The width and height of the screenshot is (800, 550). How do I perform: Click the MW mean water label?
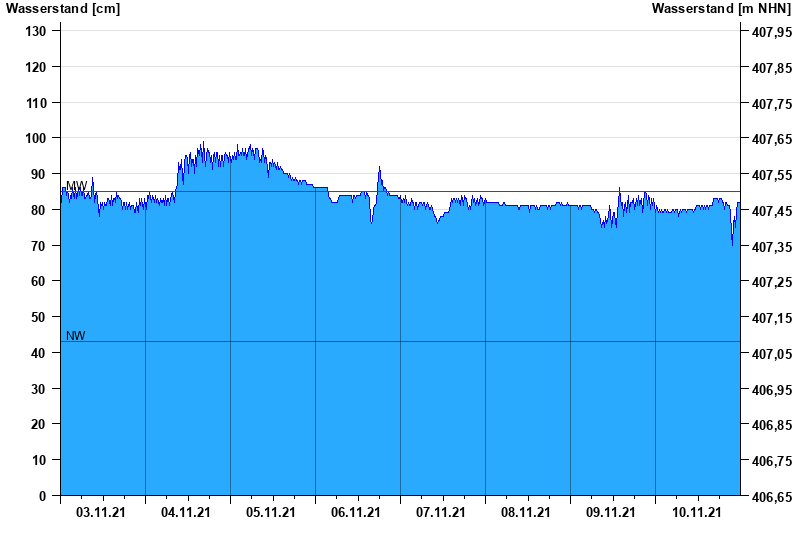pos(77,186)
